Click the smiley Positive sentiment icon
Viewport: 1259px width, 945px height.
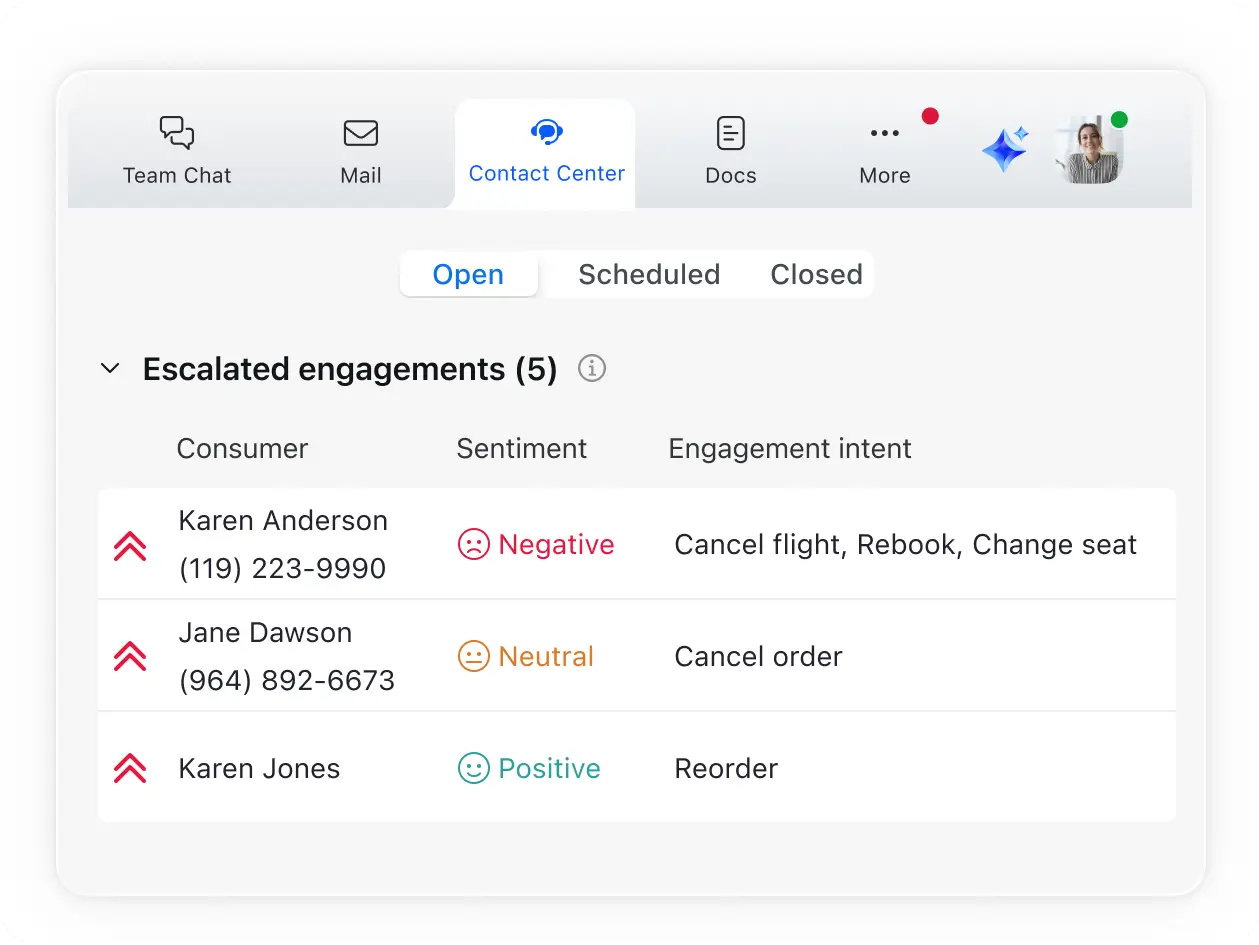pos(473,769)
